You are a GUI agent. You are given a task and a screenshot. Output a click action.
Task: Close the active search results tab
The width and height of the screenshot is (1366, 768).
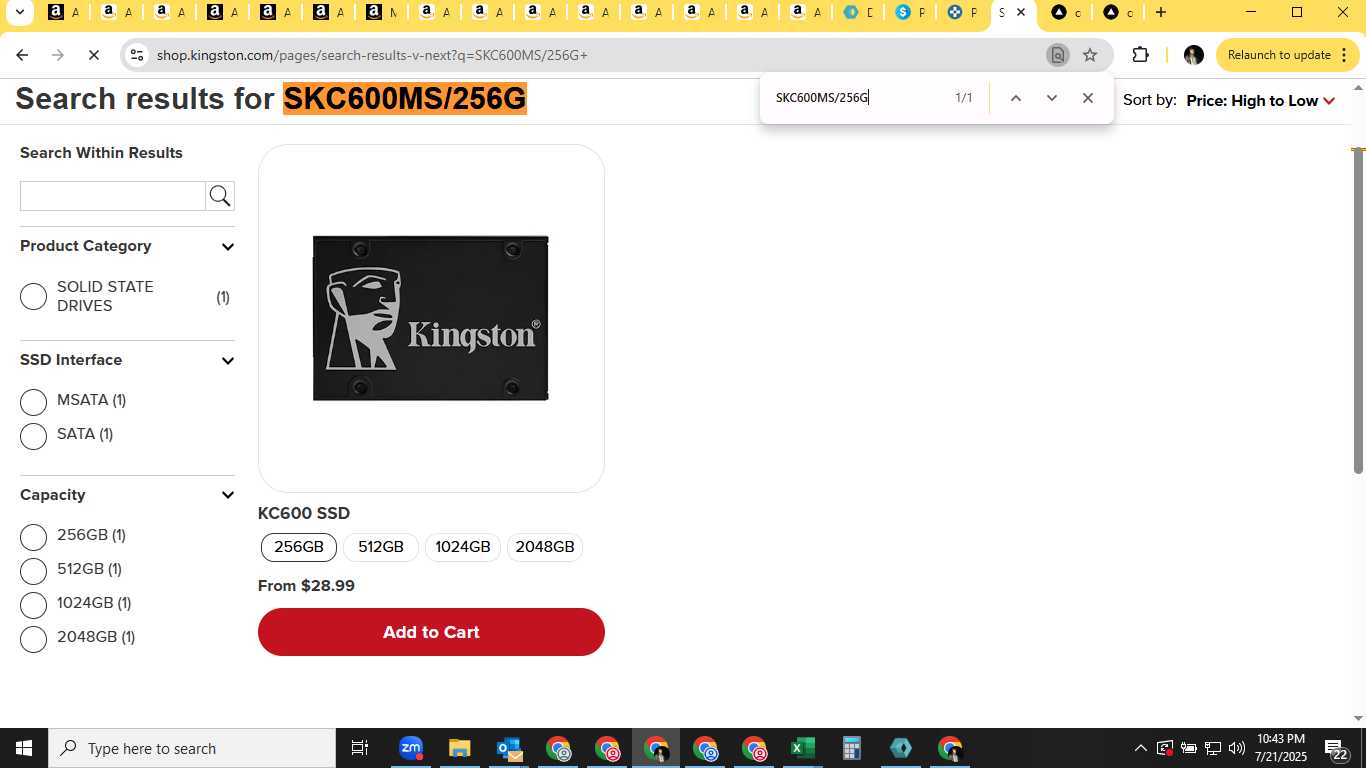1021,12
